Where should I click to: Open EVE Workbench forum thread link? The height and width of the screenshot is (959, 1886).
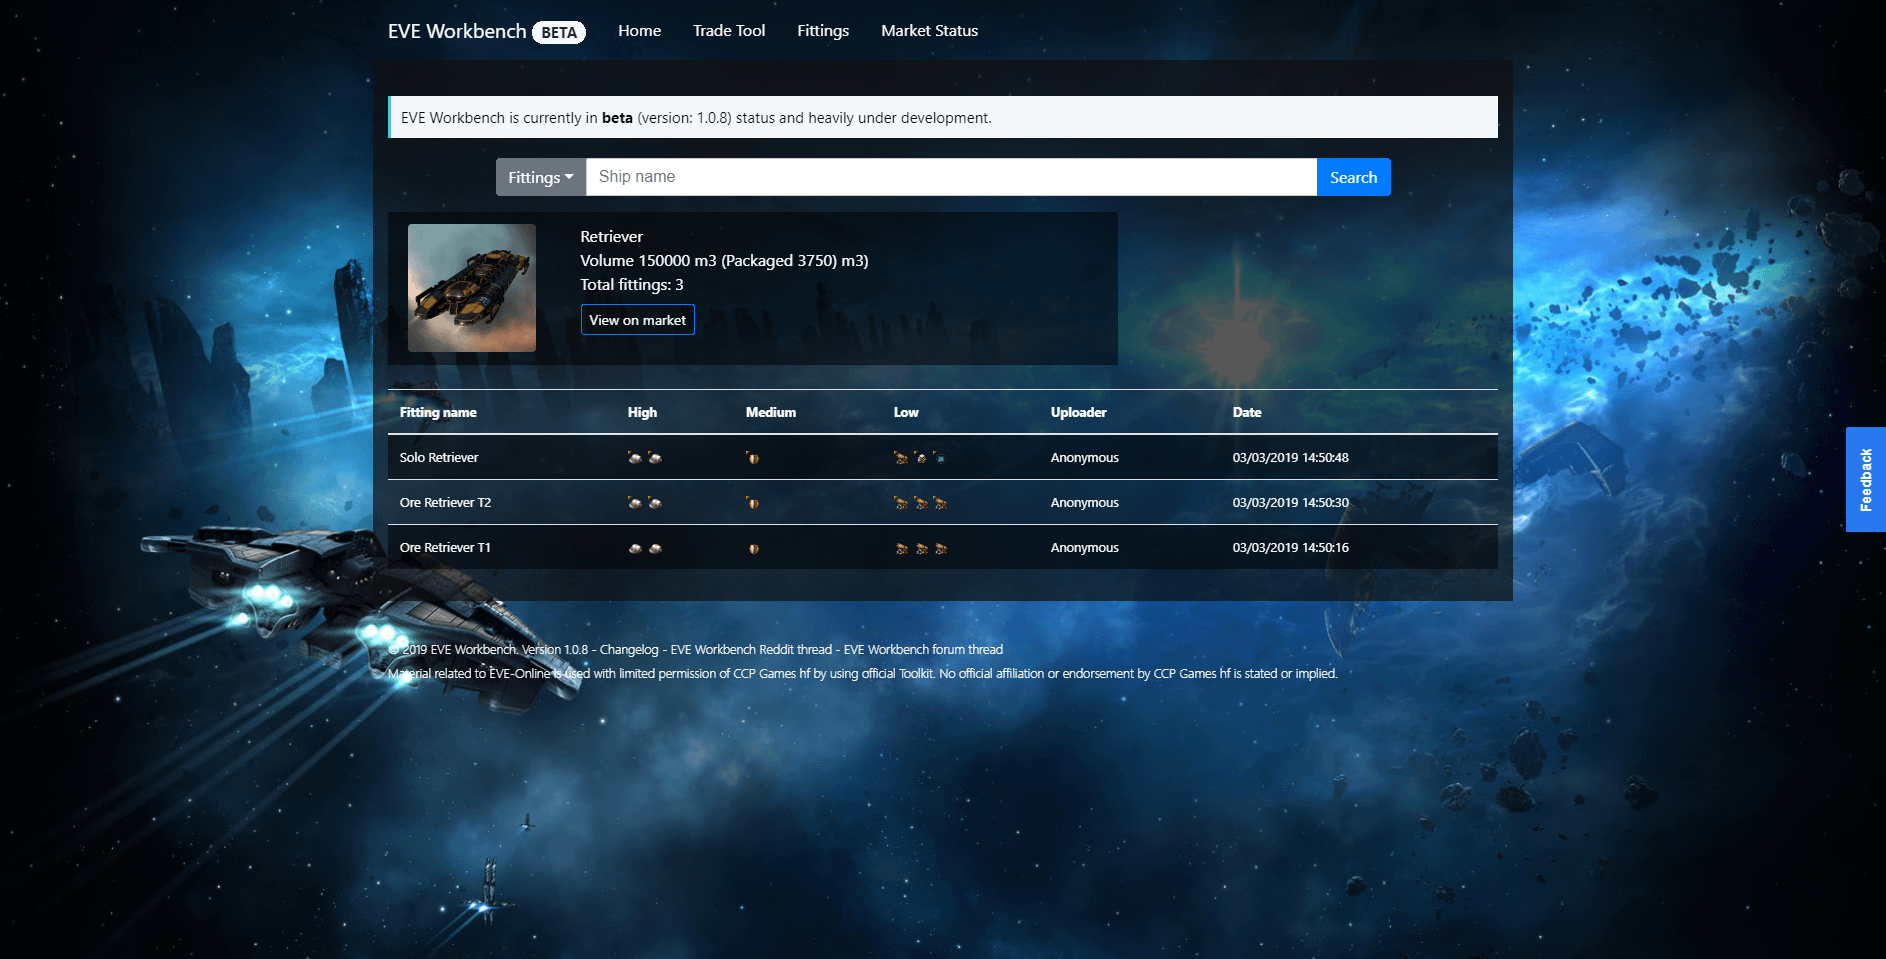pos(923,650)
